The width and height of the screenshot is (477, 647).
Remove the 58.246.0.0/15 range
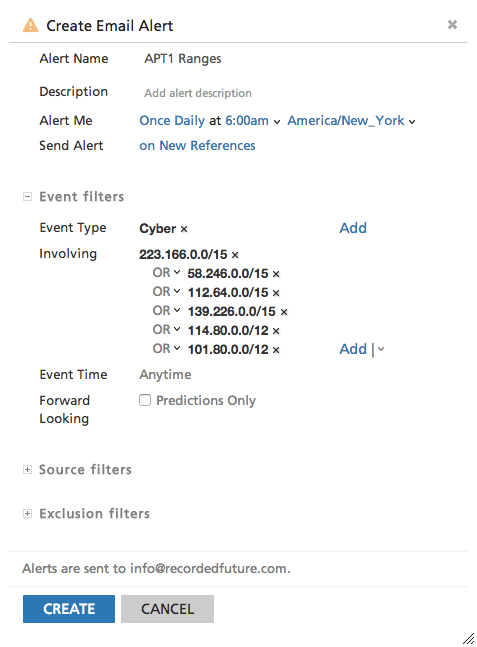pos(276,274)
